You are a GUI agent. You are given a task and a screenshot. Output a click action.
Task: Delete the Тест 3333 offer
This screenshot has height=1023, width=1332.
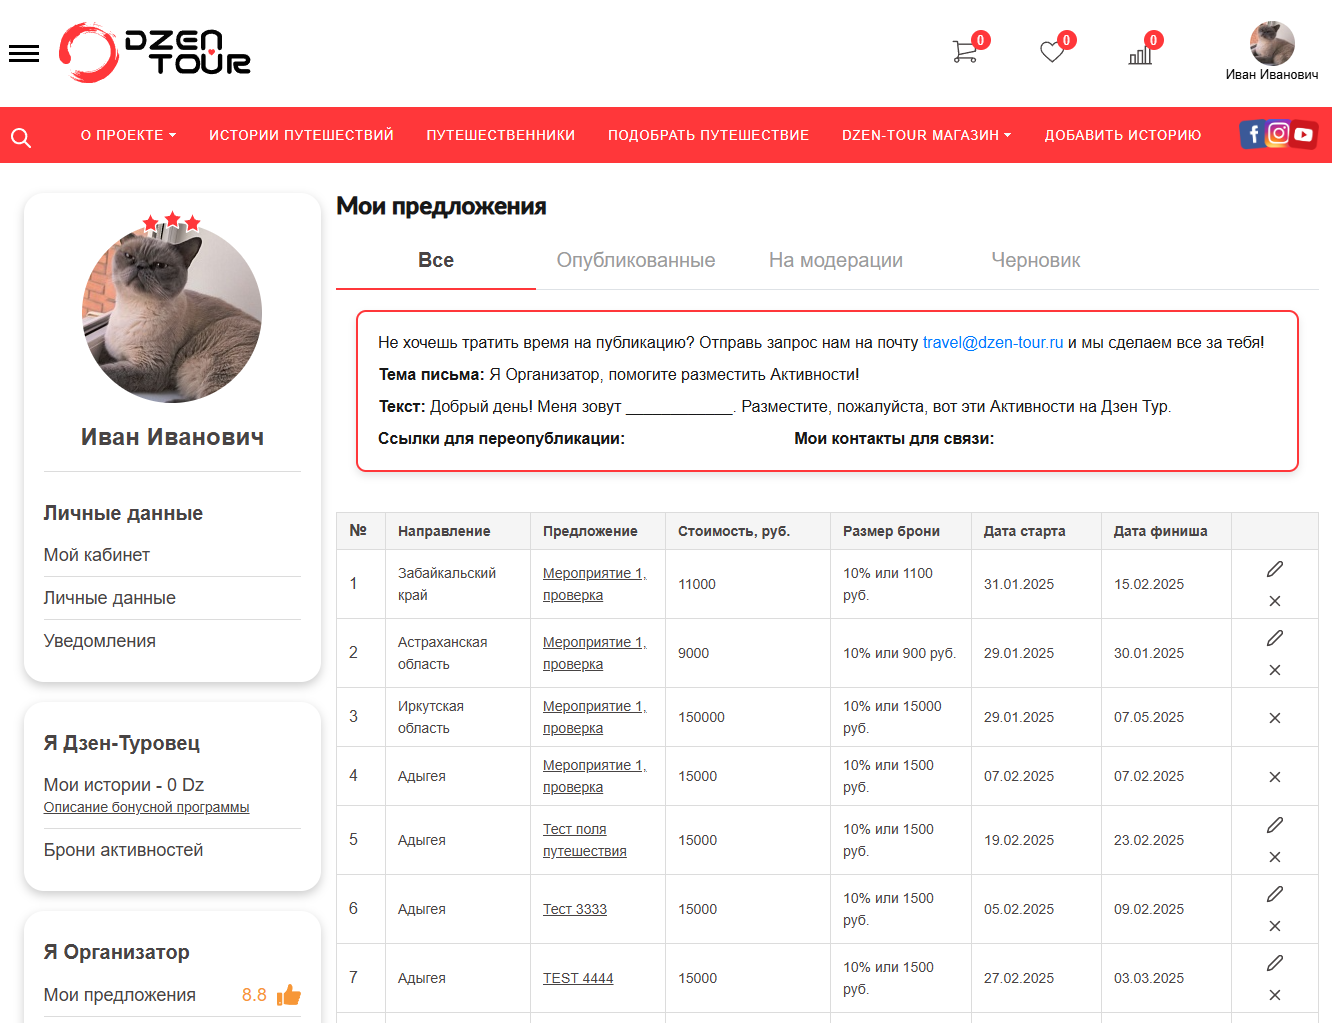[1275, 926]
